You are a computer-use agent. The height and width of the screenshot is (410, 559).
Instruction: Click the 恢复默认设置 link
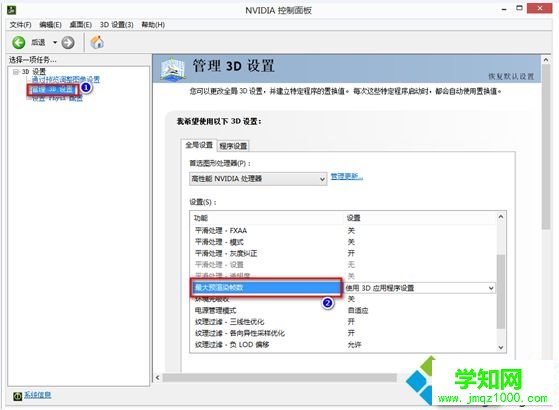click(511, 76)
